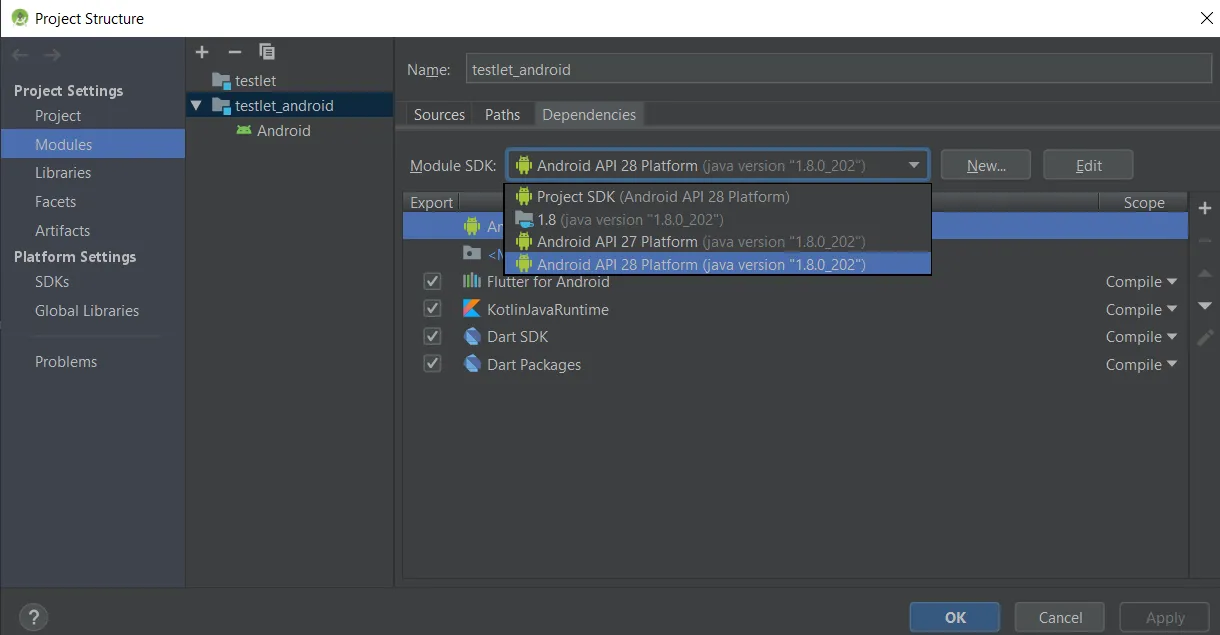Viewport: 1220px width, 635px height.
Task: Select Project SDK option in dropdown list
Action: (717, 196)
